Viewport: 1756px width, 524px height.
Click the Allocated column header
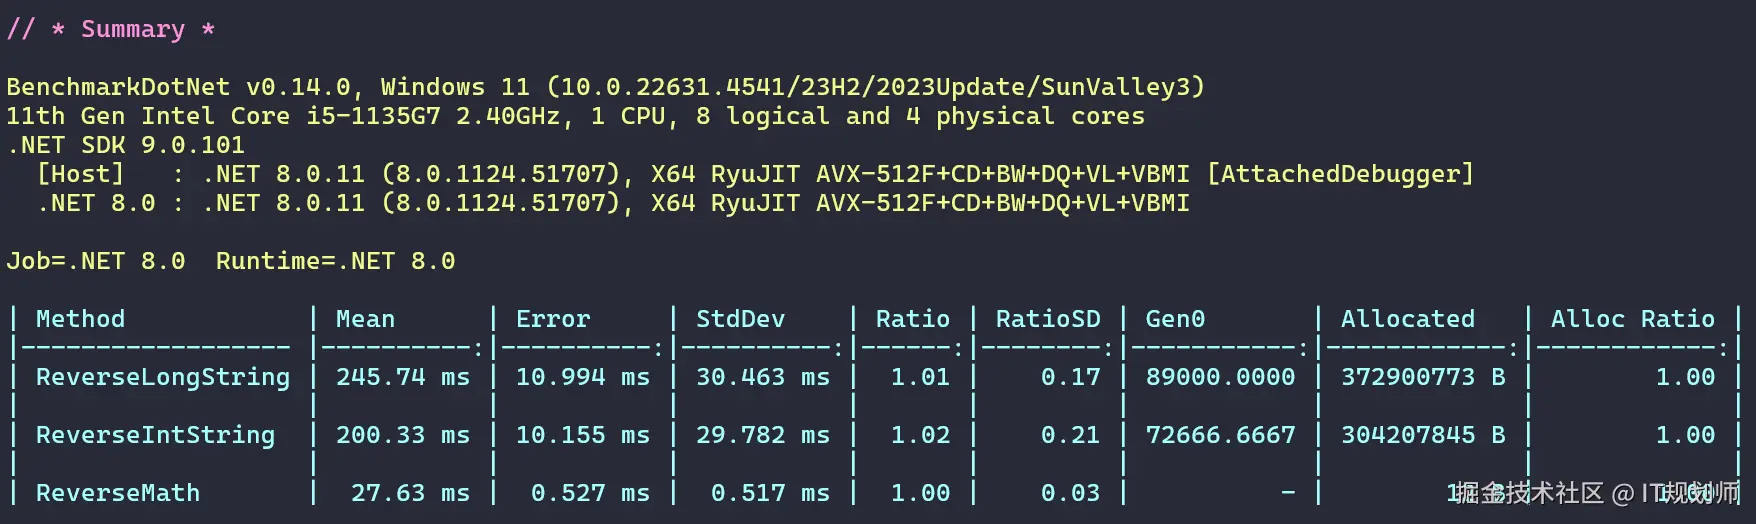click(x=1408, y=319)
